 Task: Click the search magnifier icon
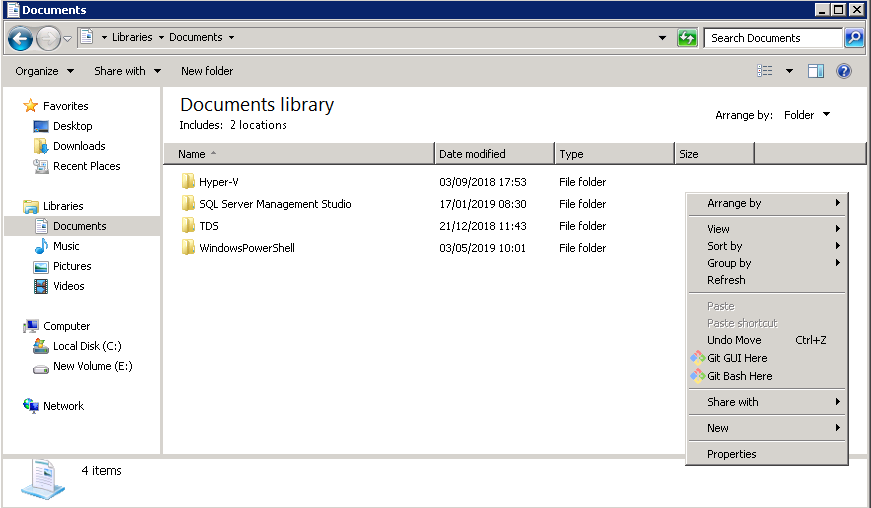(x=854, y=38)
